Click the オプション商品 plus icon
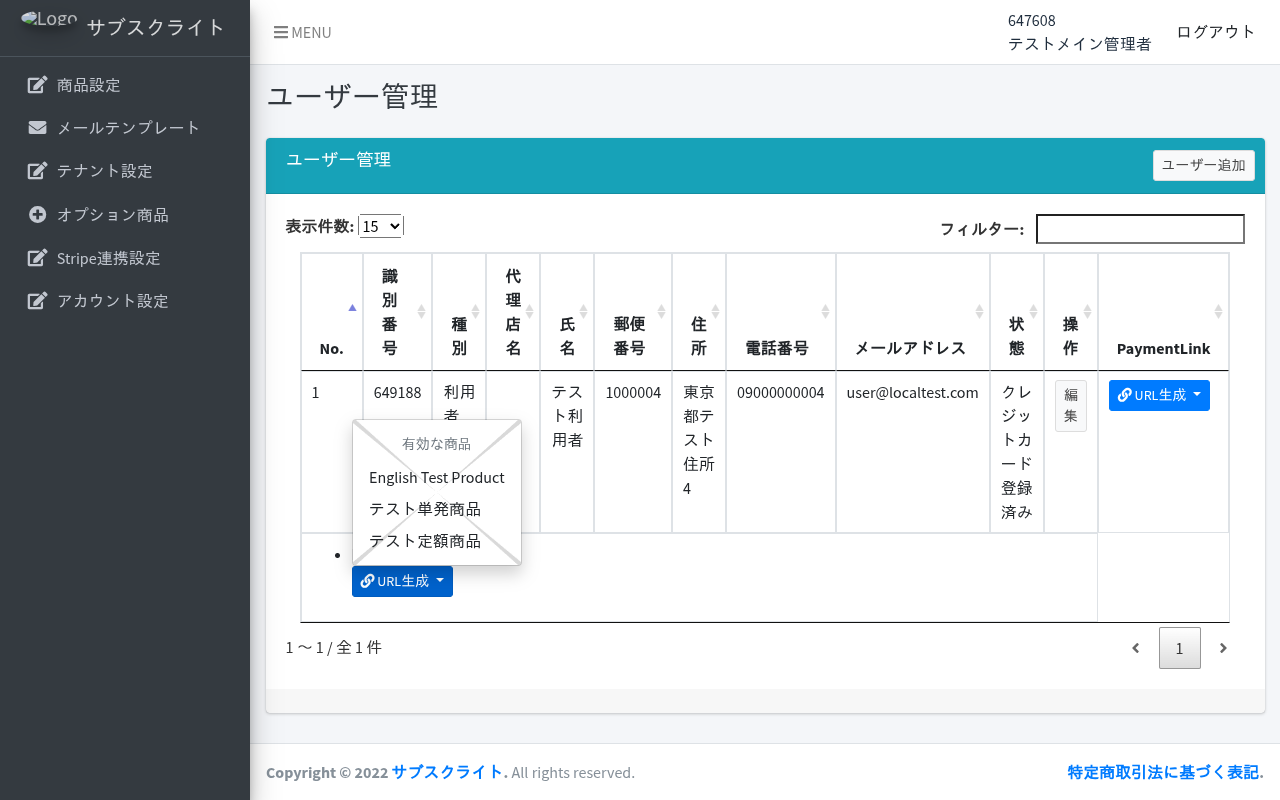The width and height of the screenshot is (1280, 800). tap(37, 214)
